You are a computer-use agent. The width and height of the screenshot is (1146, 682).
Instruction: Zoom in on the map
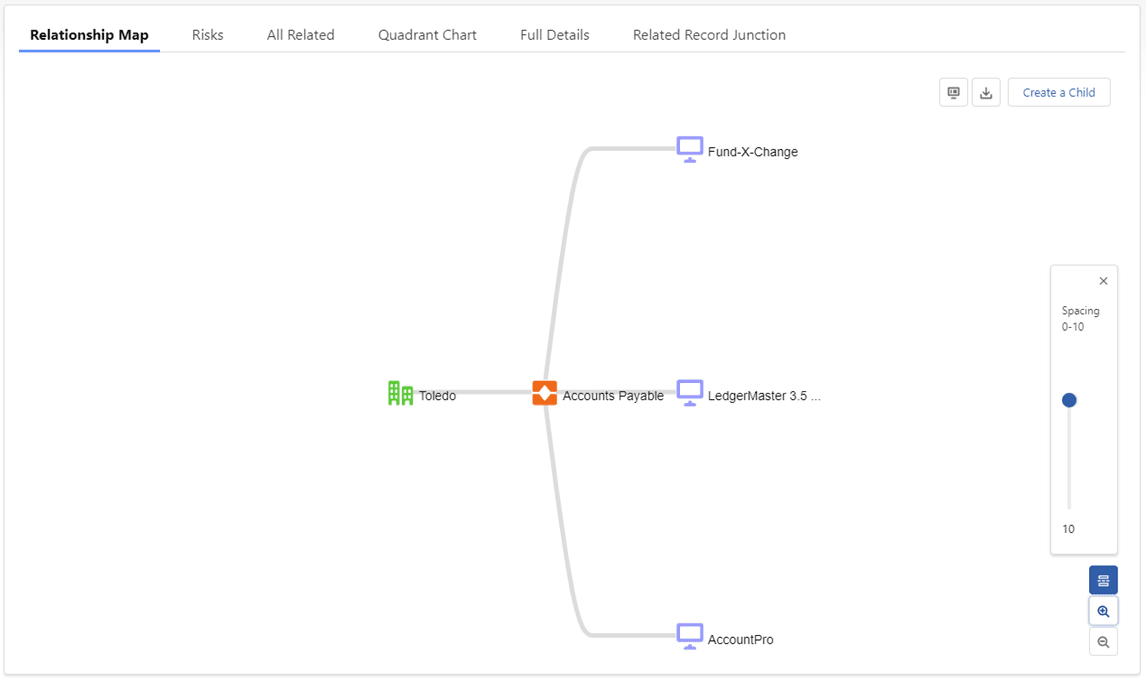[x=1103, y=611]
